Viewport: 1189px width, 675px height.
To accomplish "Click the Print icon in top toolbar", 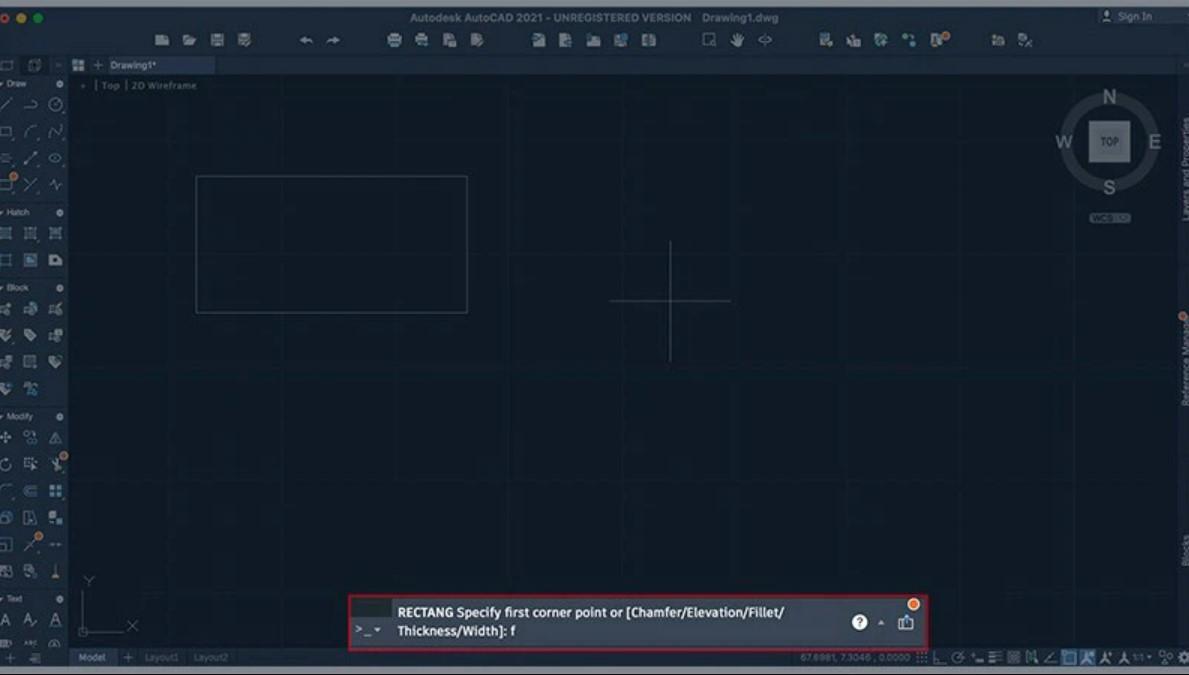I will click(394, 39).
